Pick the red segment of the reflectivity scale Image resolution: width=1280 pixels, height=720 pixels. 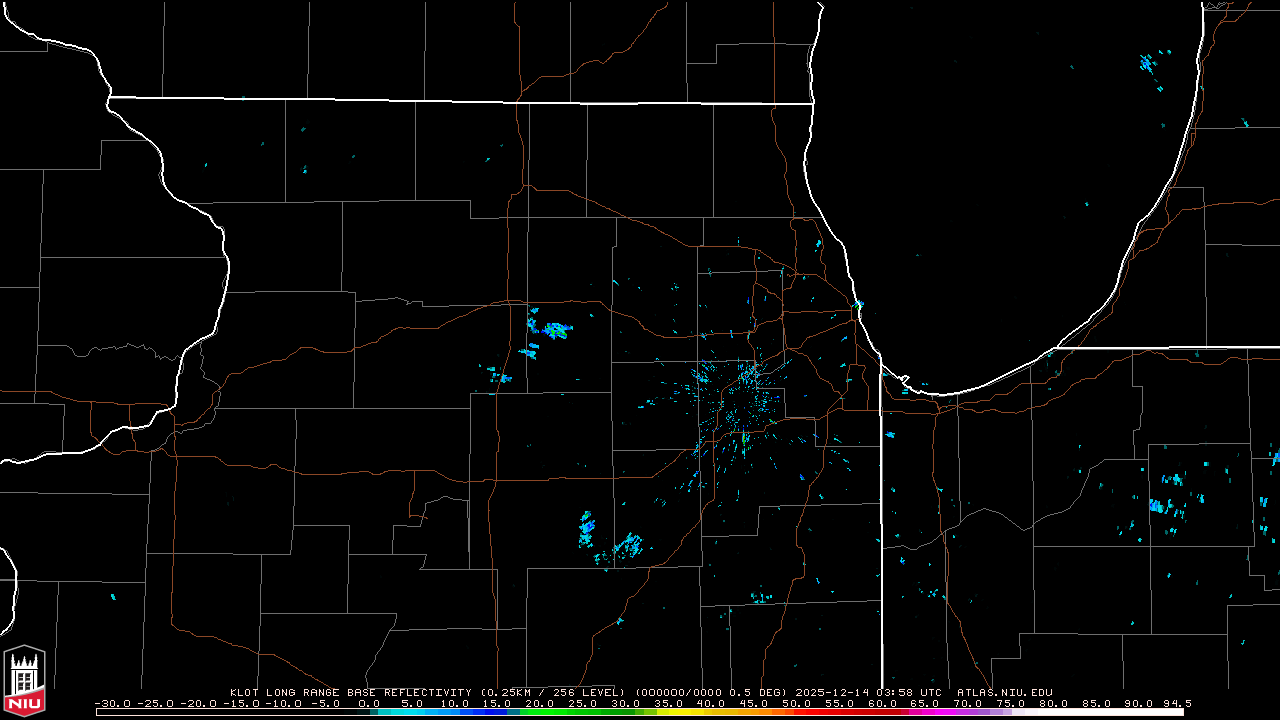[x=840, y=712]
